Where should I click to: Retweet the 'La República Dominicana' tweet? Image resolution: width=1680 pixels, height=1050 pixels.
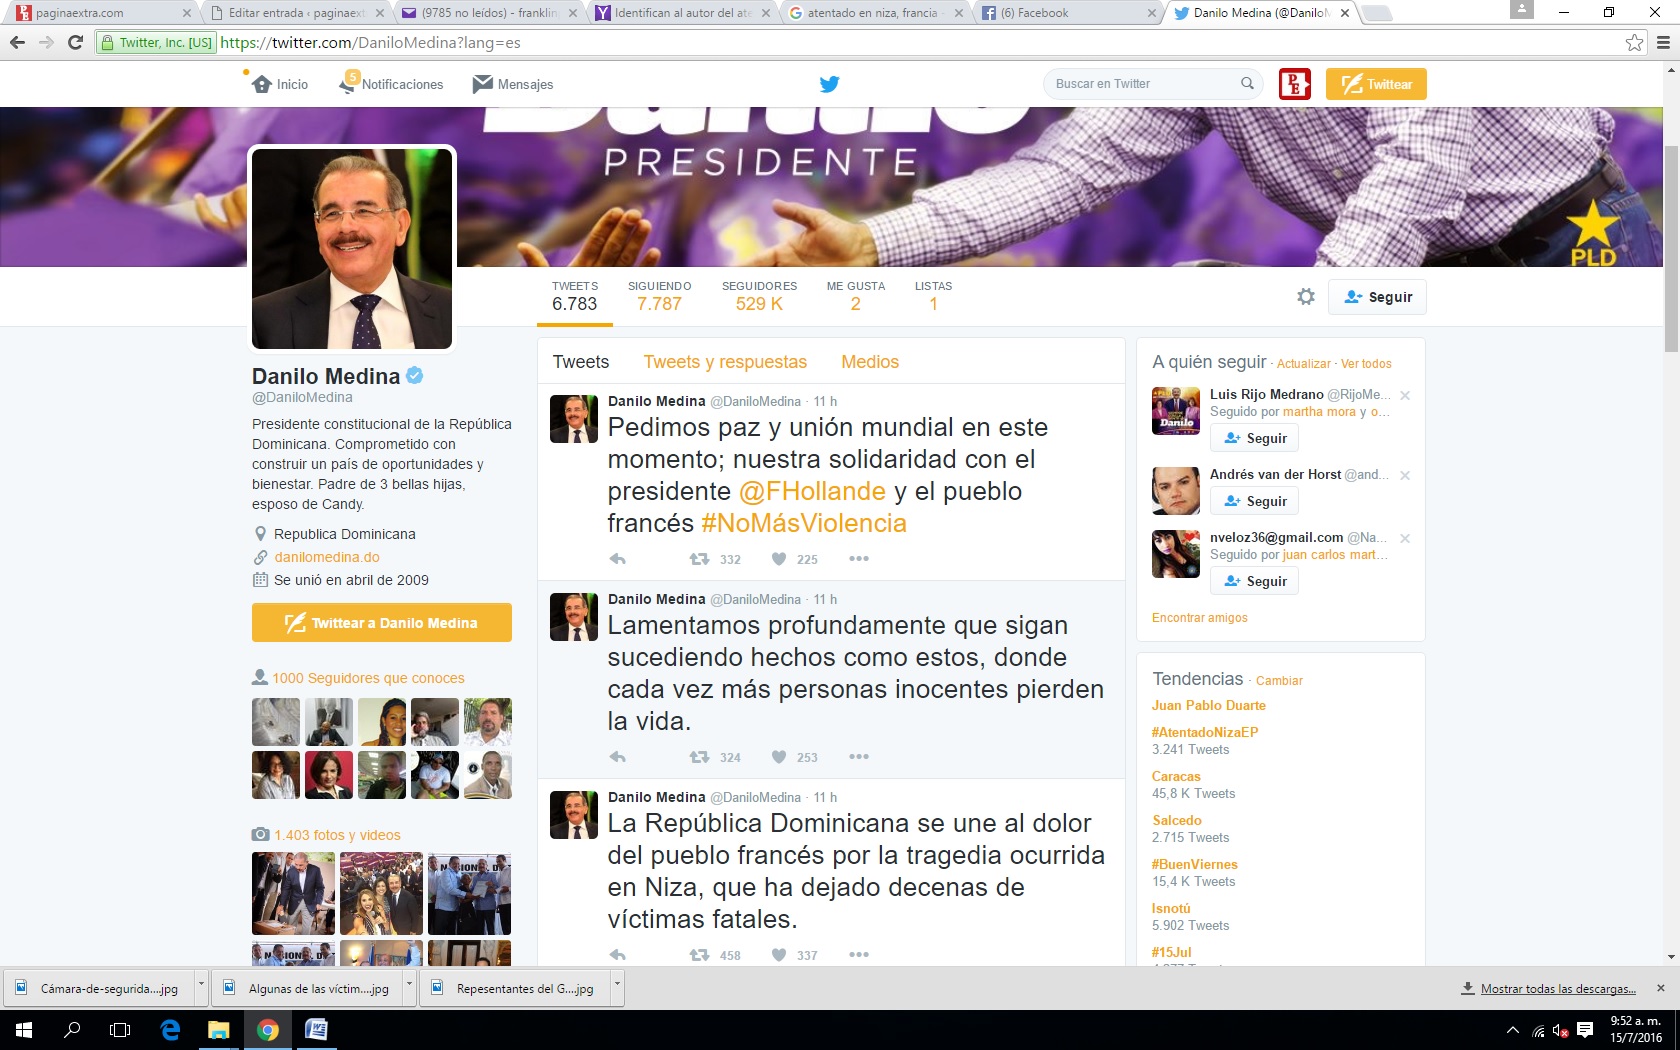click(699, 955)
